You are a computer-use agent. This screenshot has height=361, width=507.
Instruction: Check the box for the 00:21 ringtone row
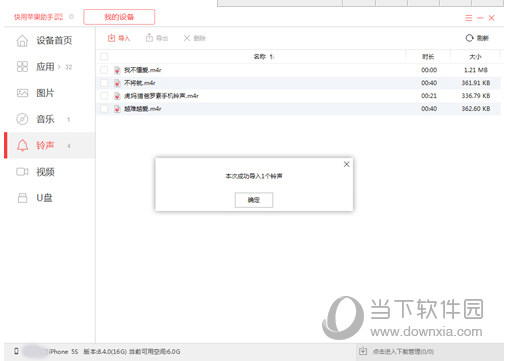click(104, 96)
